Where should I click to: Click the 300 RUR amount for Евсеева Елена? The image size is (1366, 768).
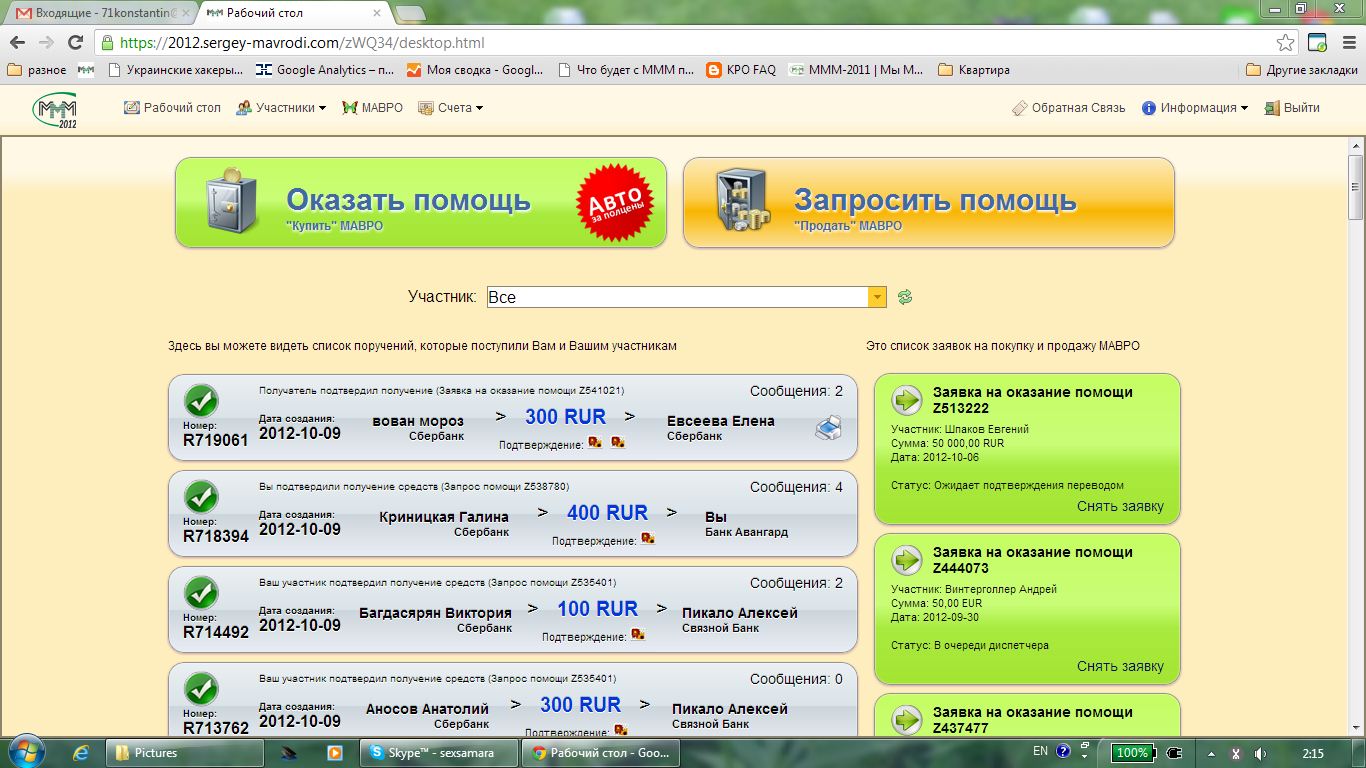coord(566,417)
